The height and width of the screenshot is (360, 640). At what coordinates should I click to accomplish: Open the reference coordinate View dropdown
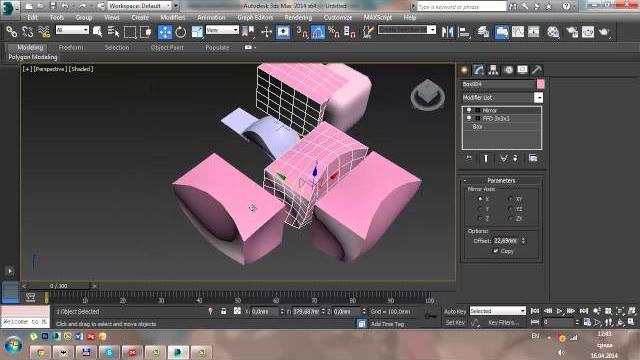(222, 30)
